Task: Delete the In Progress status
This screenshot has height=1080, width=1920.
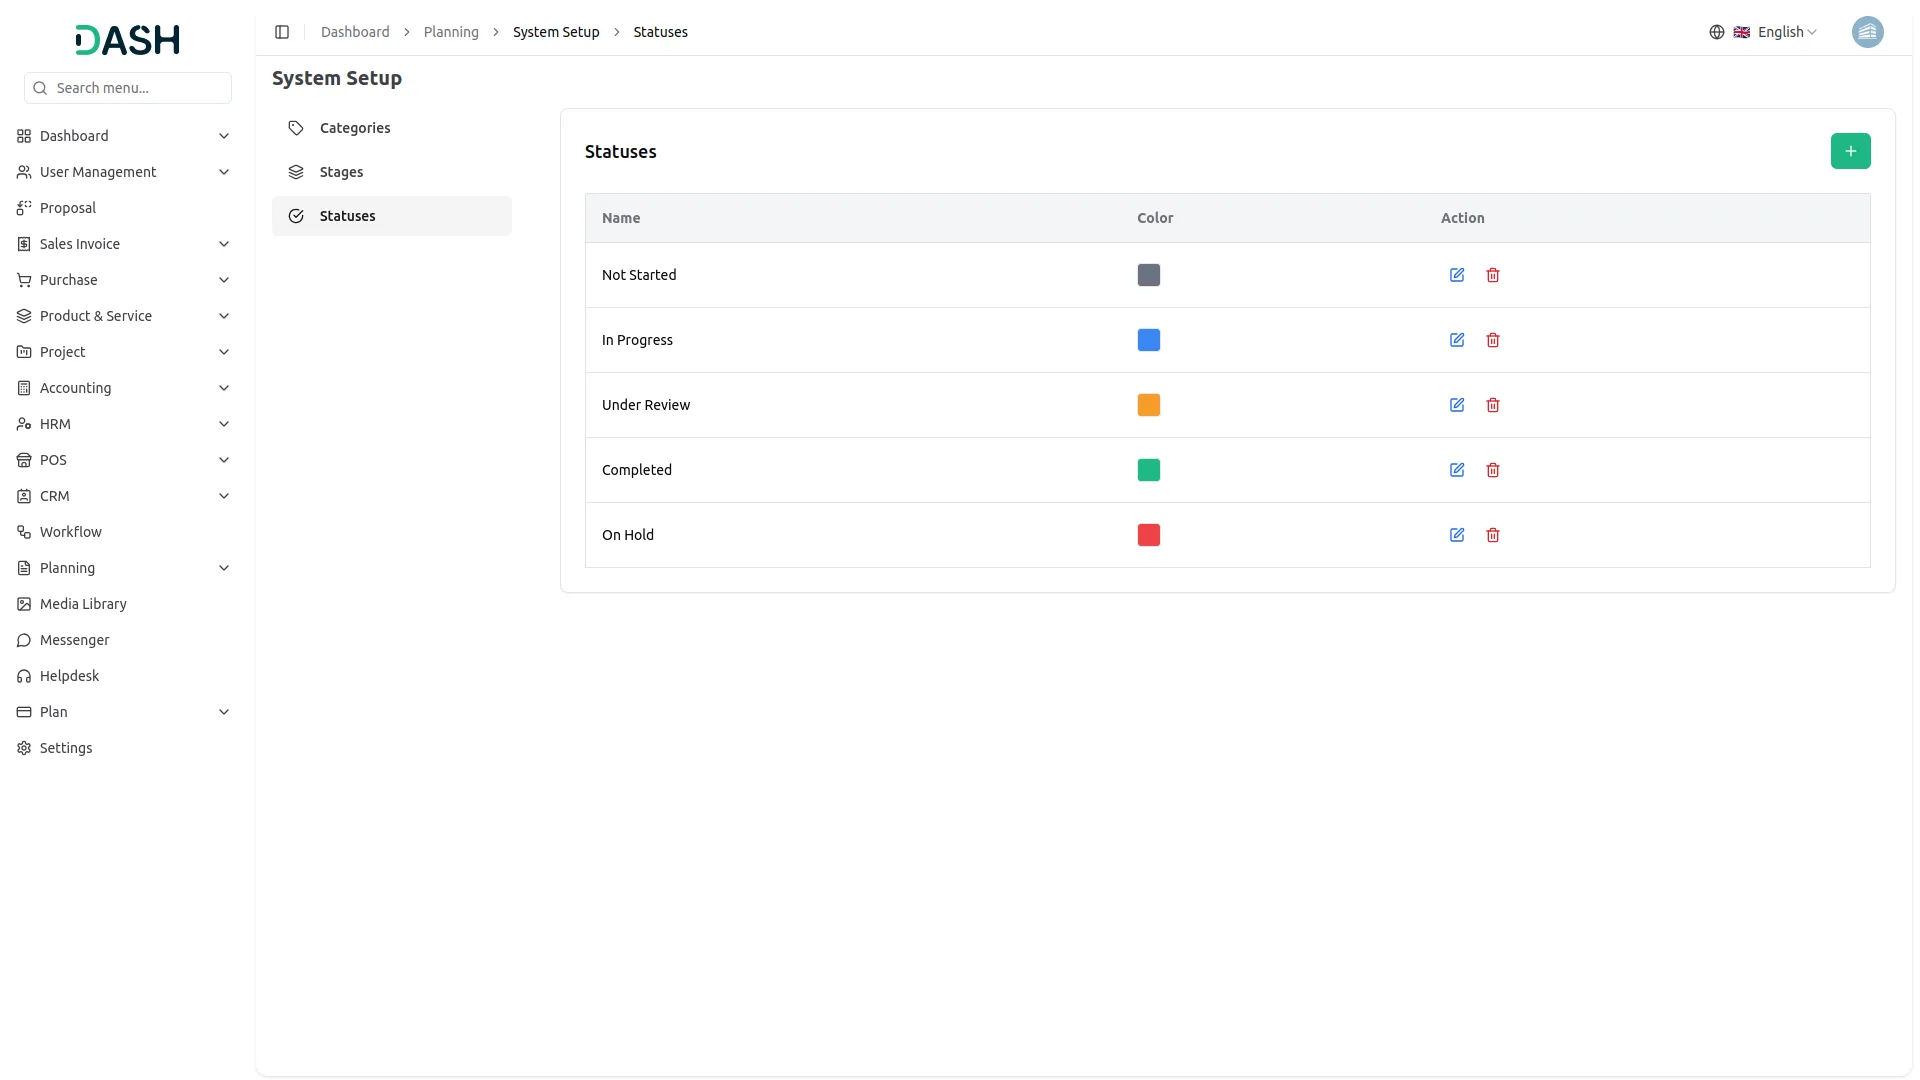Action: [x=1493, y=340]
